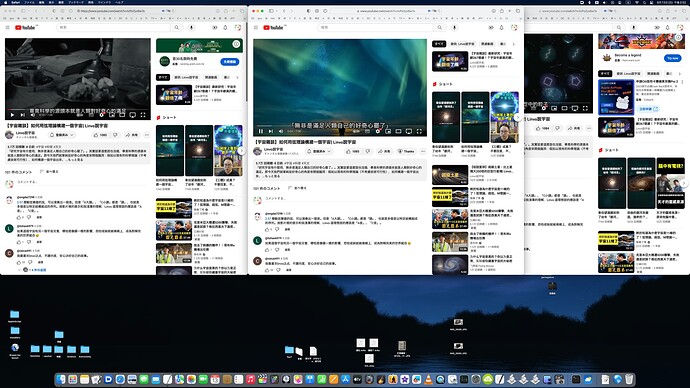Open the comment sort dropdown in left window
Screen dimensions: 690x388
click(49, 172)
